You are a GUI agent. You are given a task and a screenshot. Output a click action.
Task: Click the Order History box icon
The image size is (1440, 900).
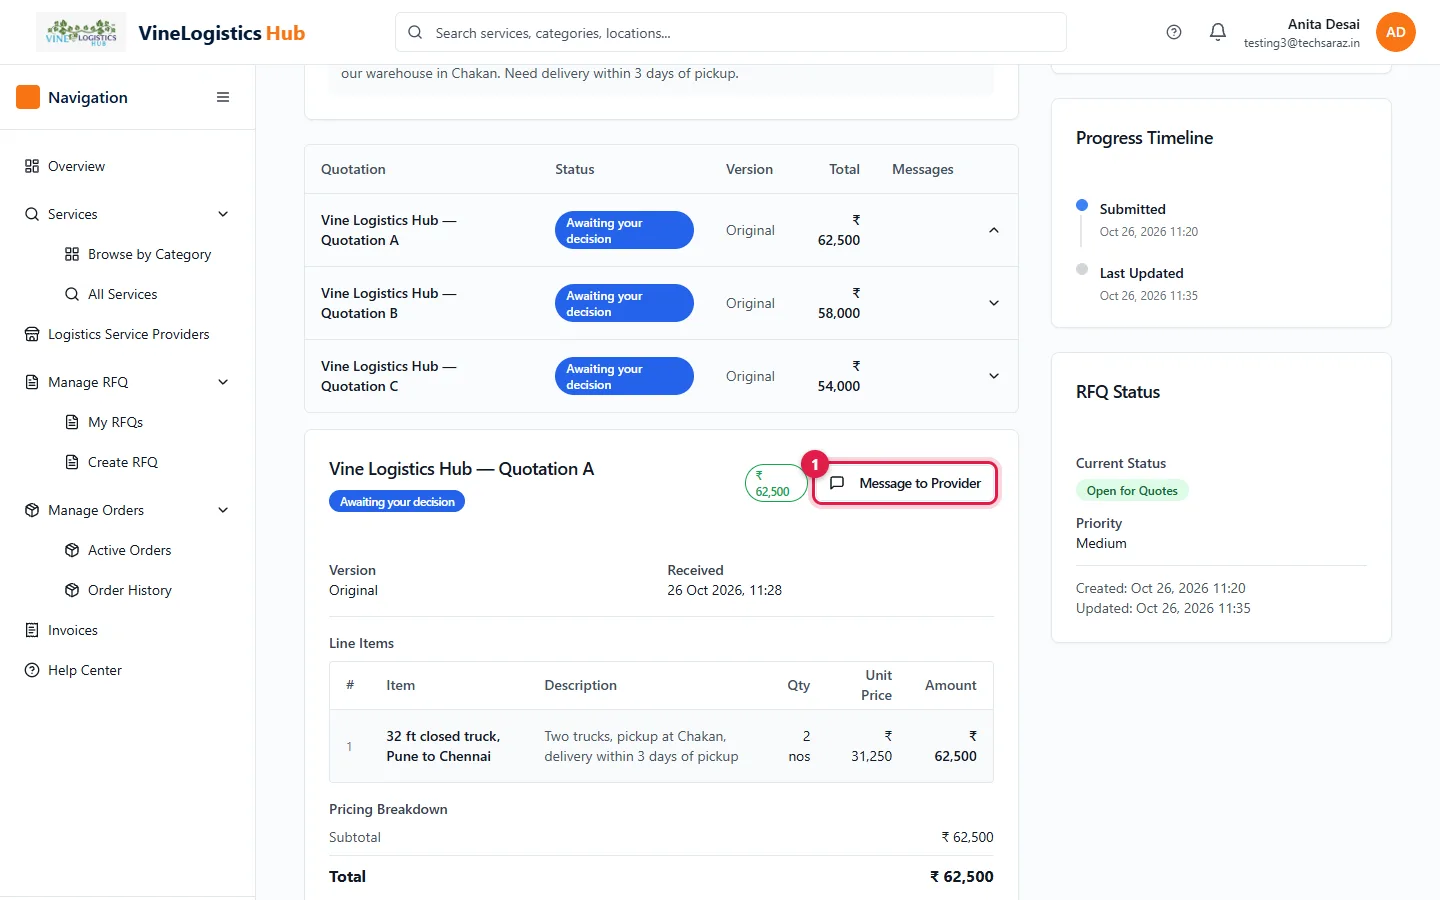[x=72, y=590]
